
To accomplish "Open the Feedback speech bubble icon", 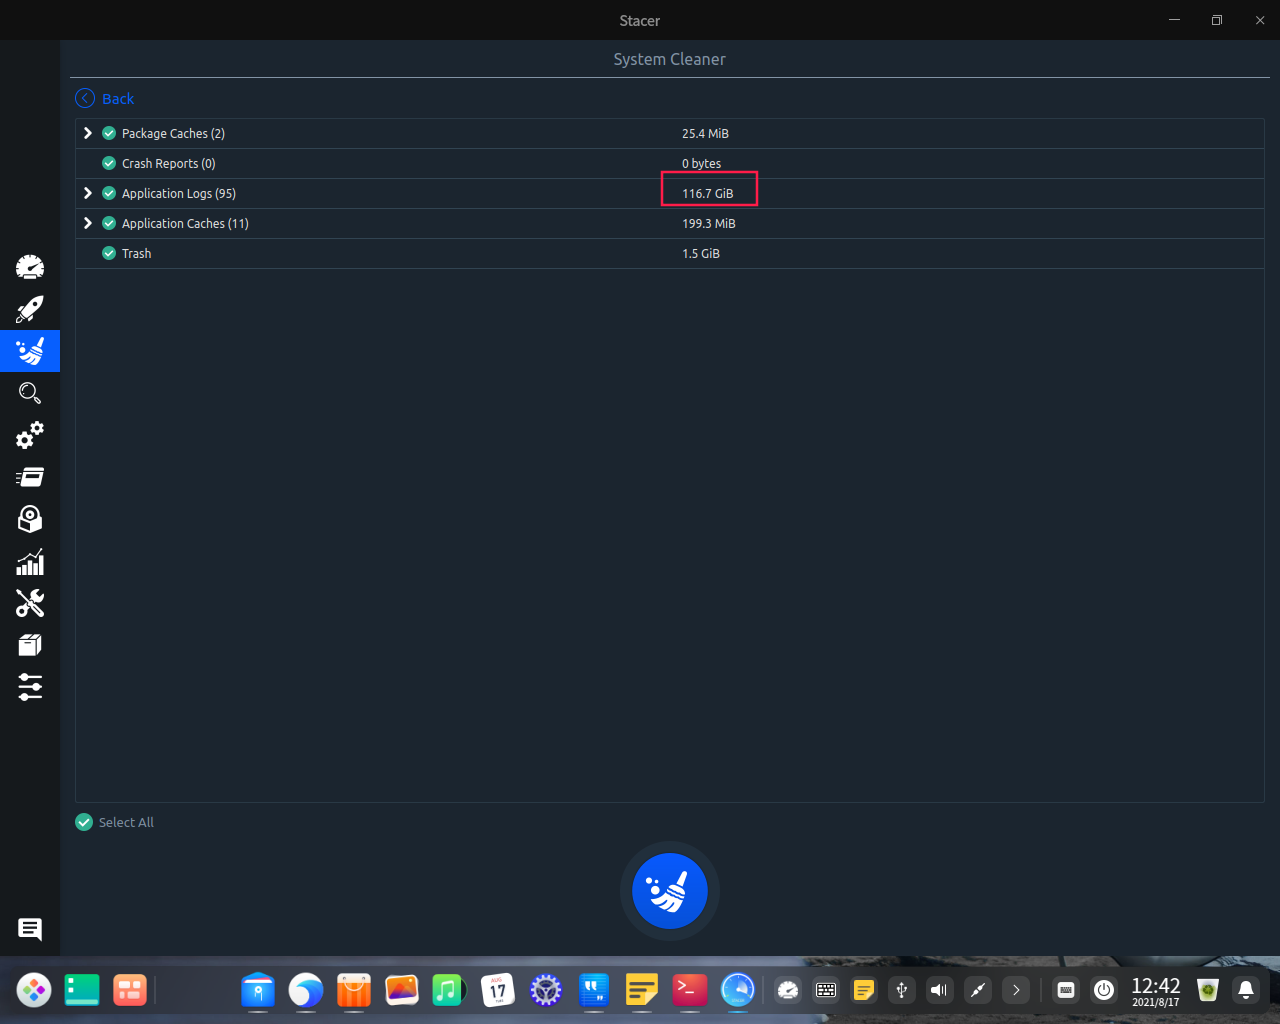I will 30,929.
